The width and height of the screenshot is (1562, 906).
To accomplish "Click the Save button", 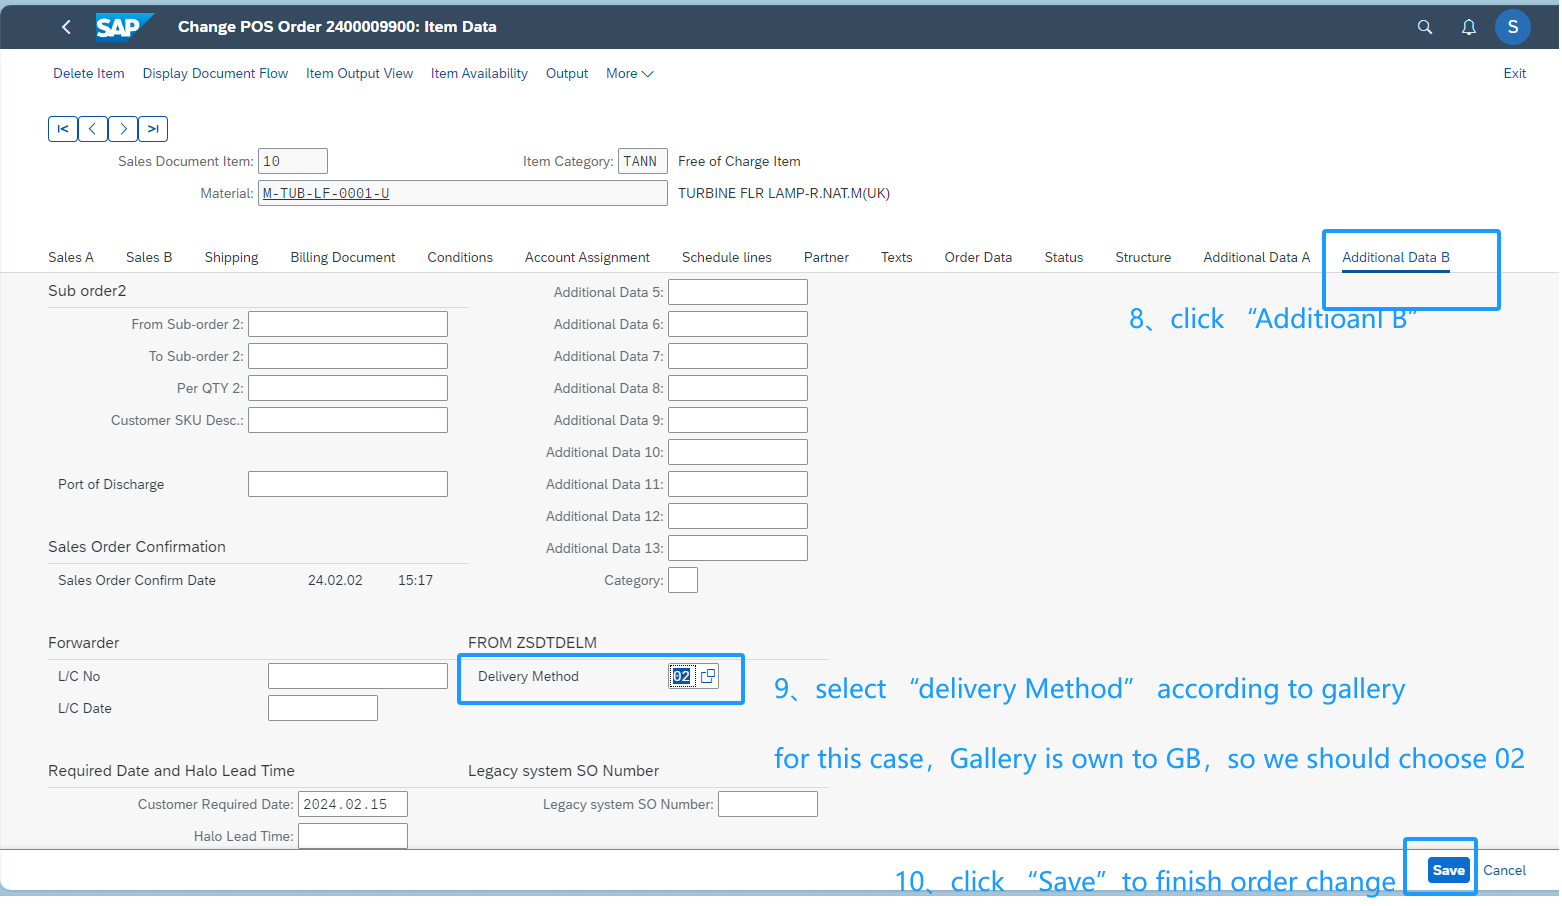I will pos(1448,870).
